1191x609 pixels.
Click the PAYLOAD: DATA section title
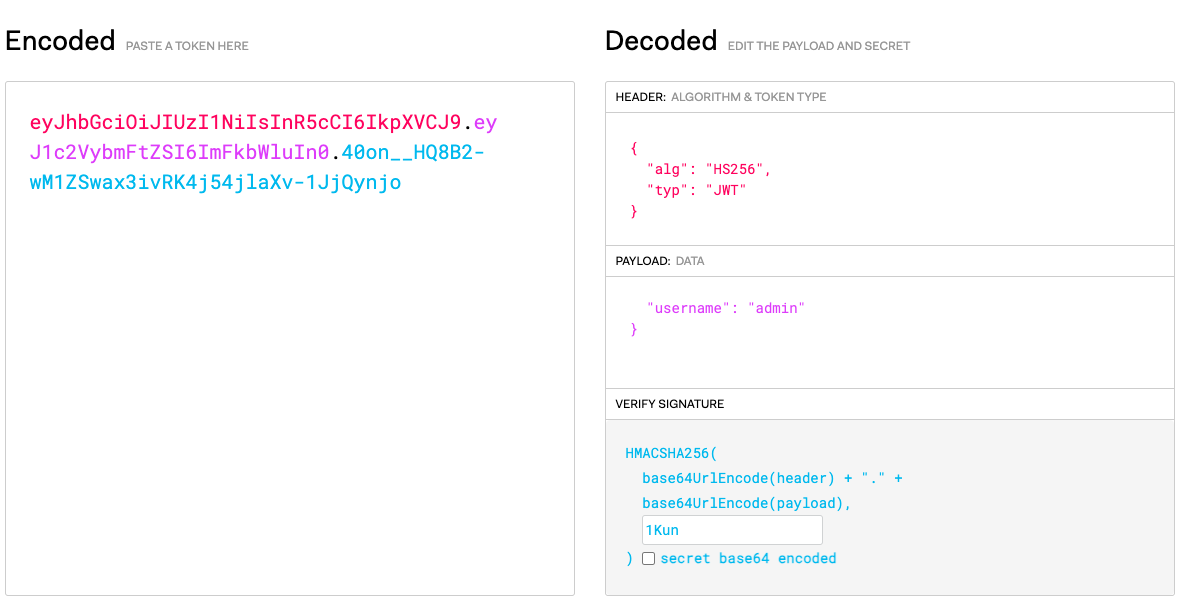(x=659, y=261)
